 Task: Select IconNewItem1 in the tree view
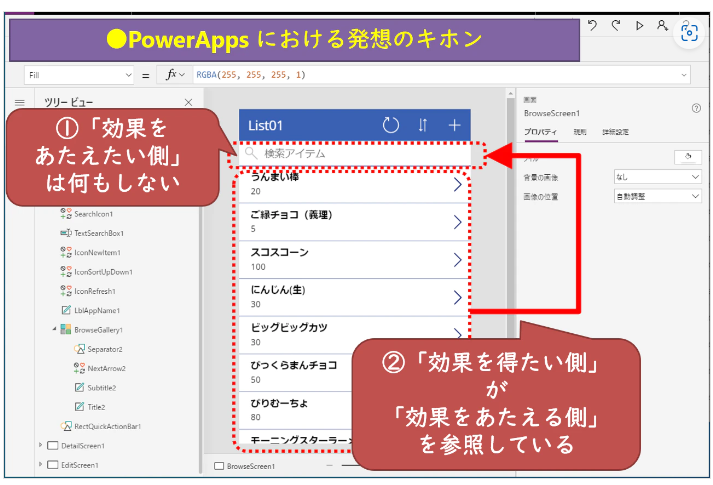[97, 252]
